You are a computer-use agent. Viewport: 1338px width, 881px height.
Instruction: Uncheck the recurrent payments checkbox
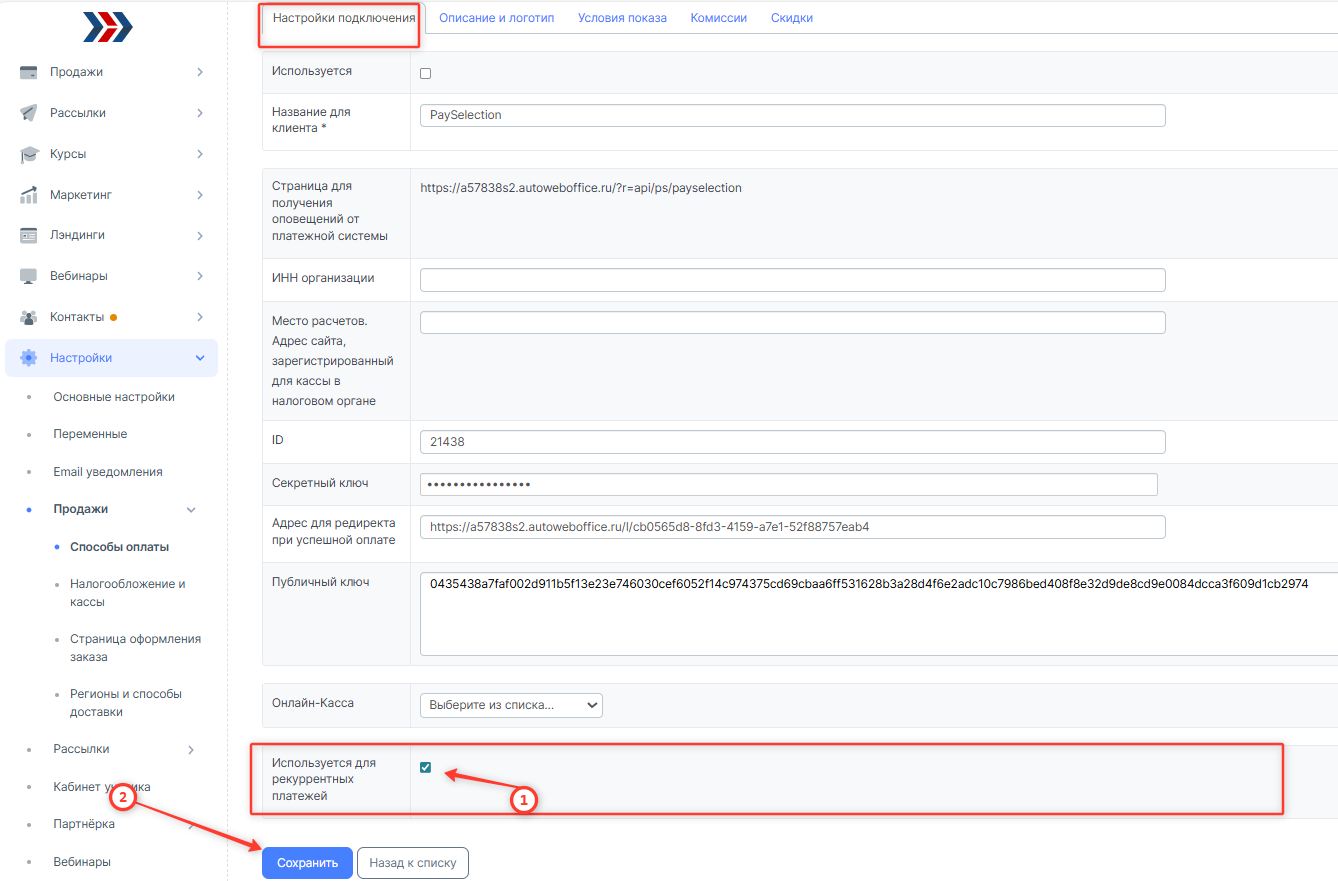click(x=426, y=768)
